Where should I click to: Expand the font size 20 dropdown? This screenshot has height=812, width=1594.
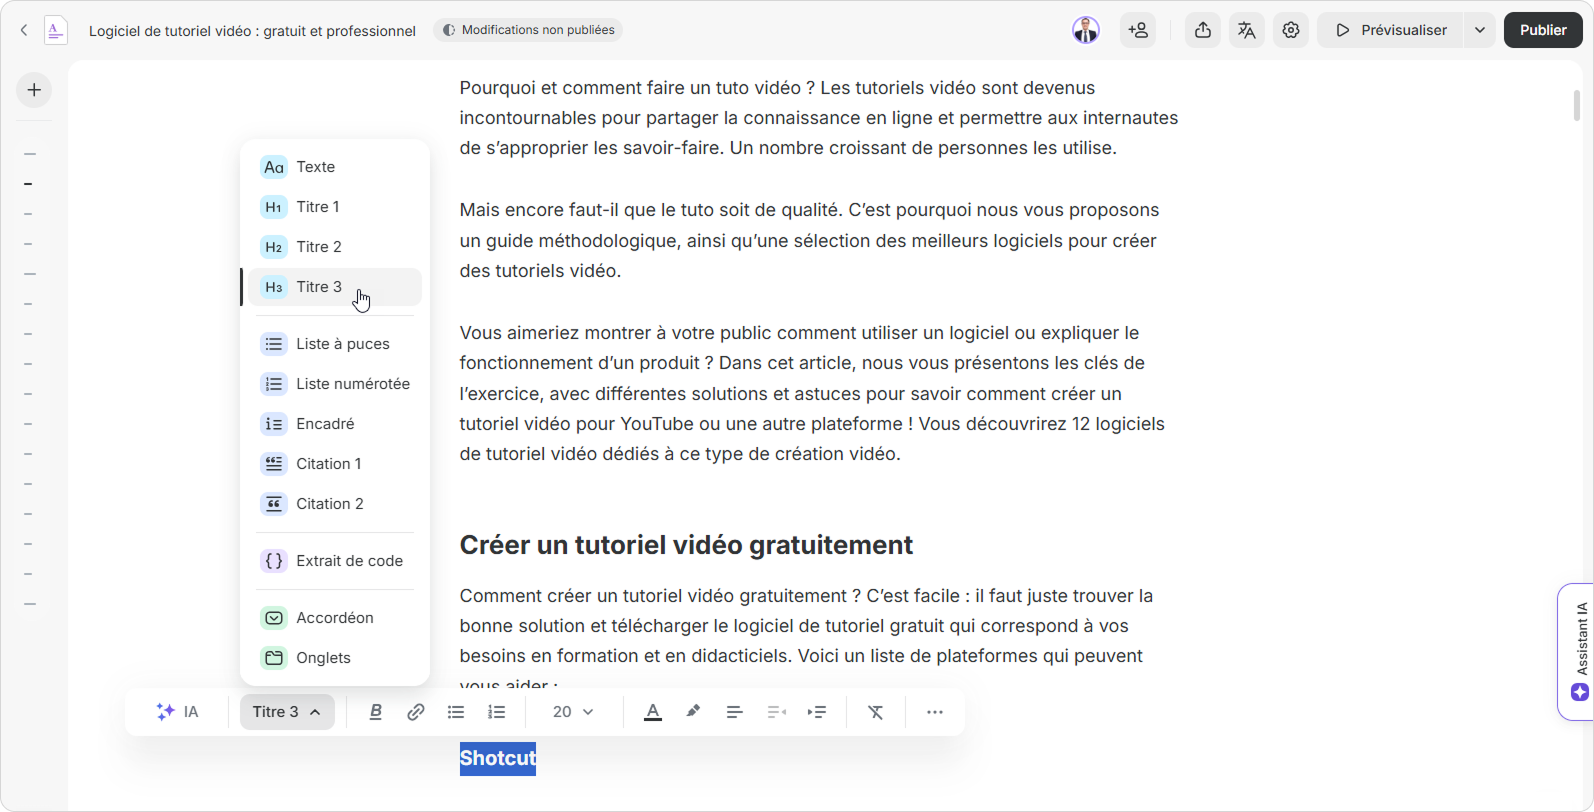573,712
